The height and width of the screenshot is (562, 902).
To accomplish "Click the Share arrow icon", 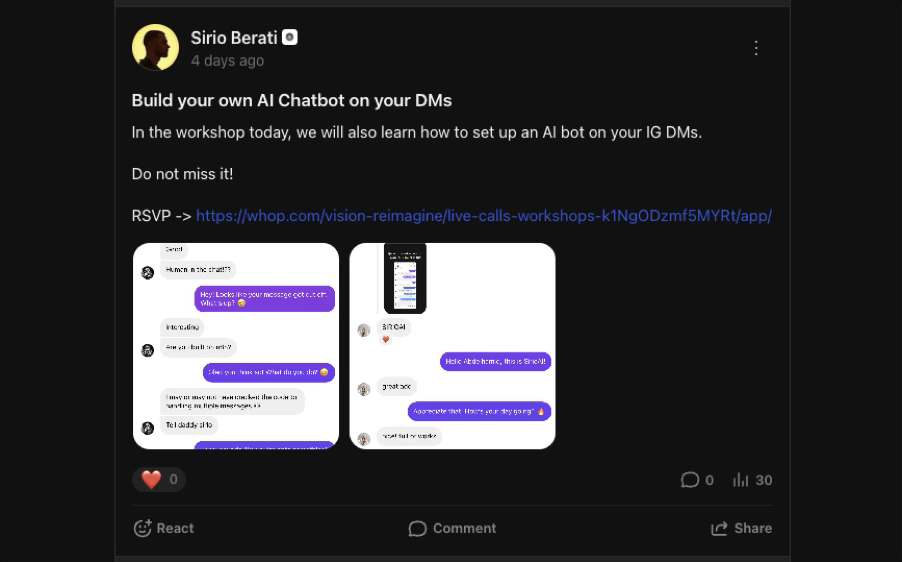I will coord(719,528).
